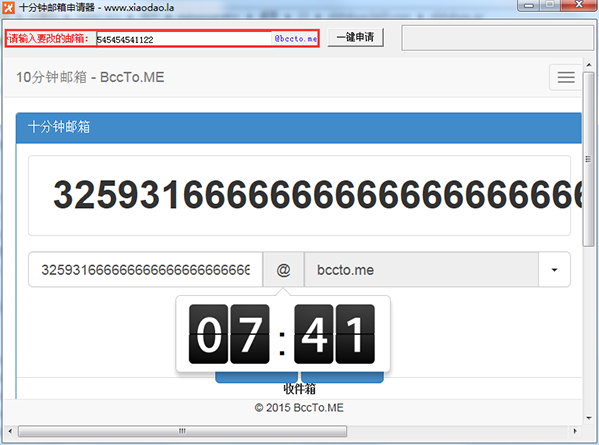Click the down arrow of vertical scrollbar
Screen dimensions: 599x445
tap(589, 417)
